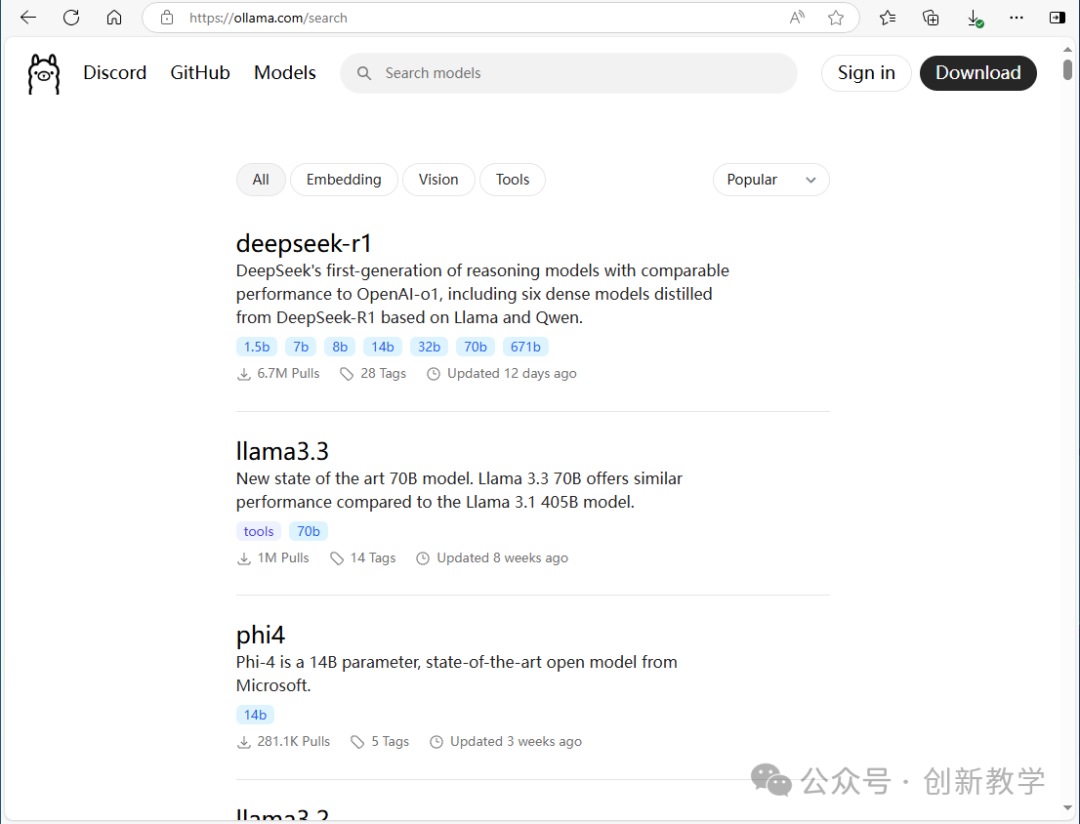Image resolution: width=1080 pixels, height=824 pixels.
Task: Open the phi4 model
Action: click(x=260, y=635)
